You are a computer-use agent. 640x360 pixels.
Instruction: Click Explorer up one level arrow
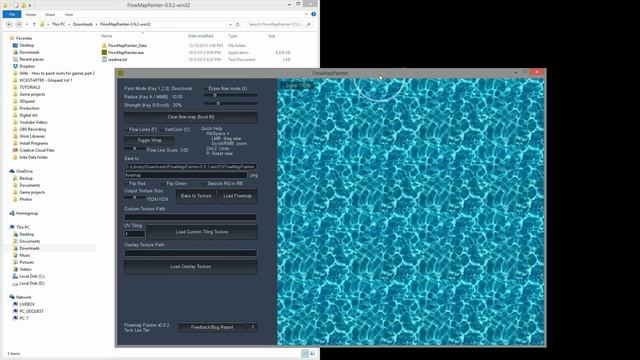34,24
